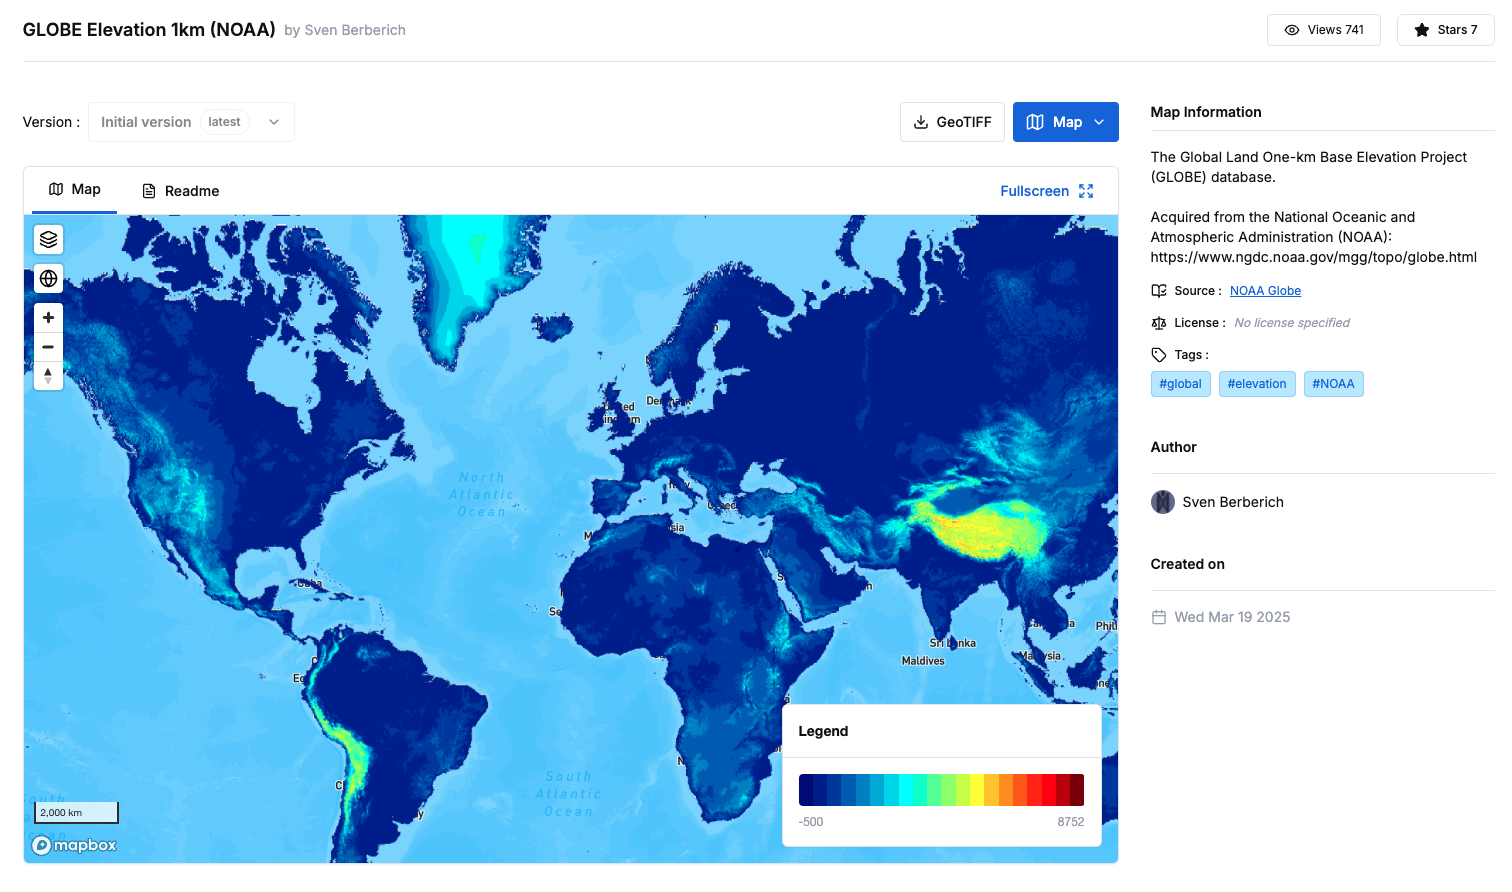Screen dimensions: 1512x892
Task: Enter Fullscreen map view
Action: coord(1047,191)
